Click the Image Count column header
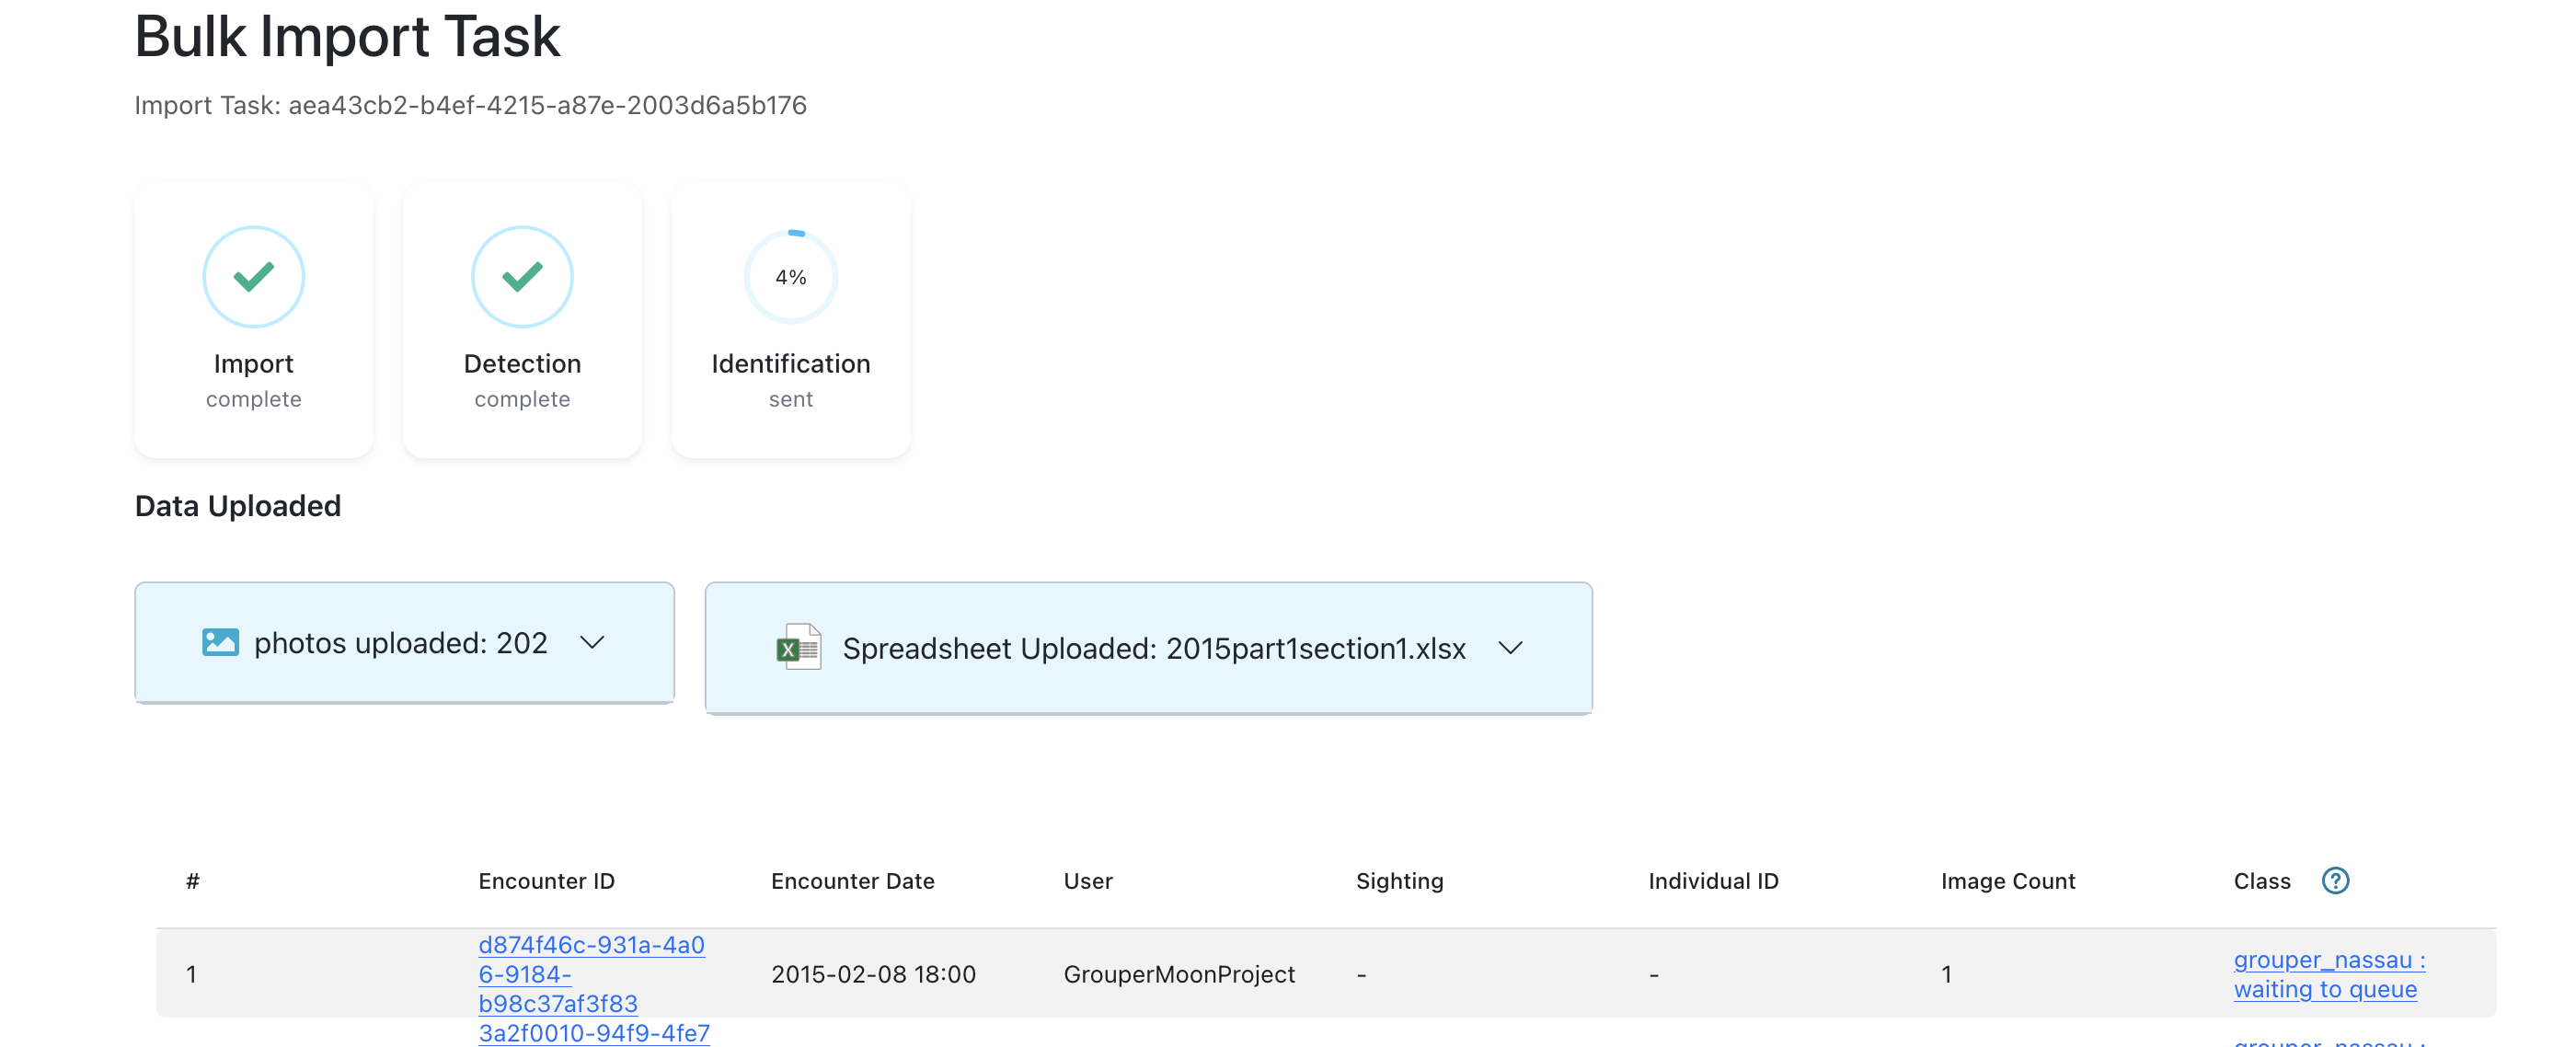 click(x=2007, y=881)
